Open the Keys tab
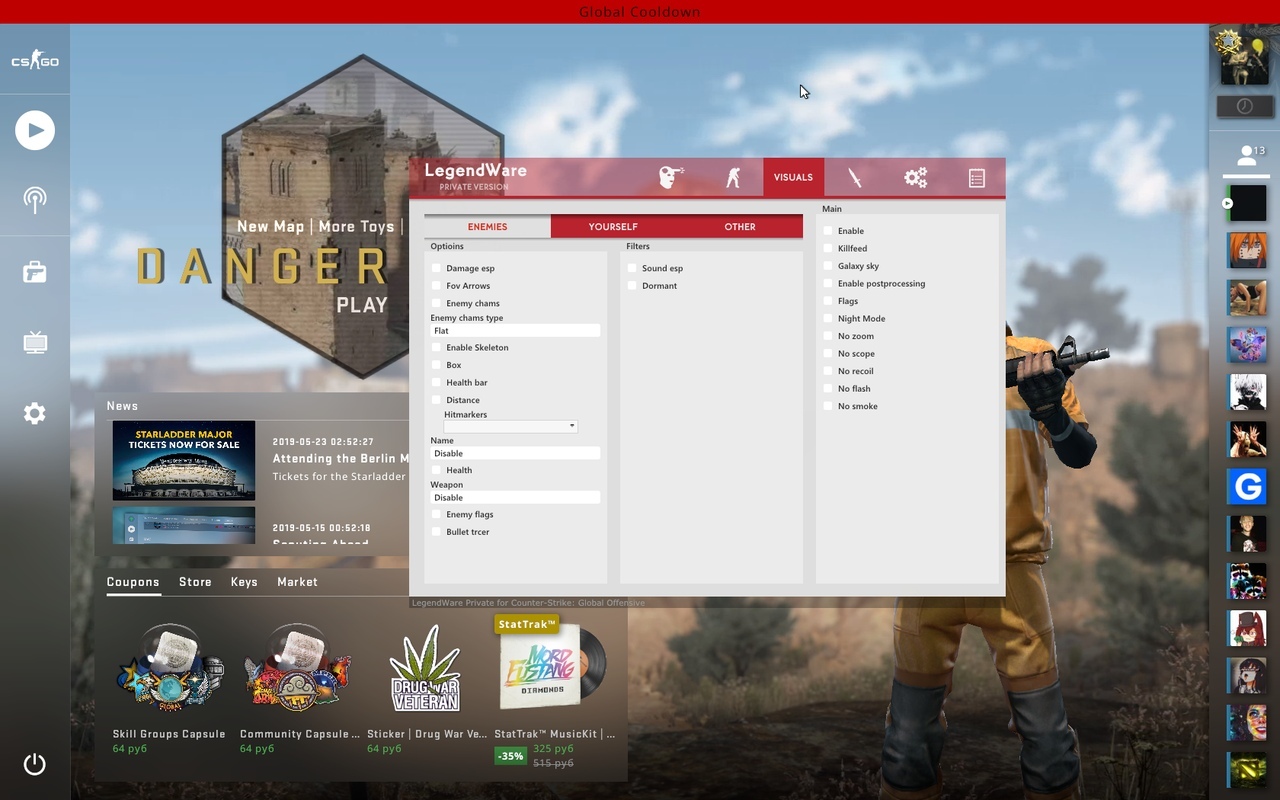This screenshot has height=800, width=1280. (x=244, y=582)
